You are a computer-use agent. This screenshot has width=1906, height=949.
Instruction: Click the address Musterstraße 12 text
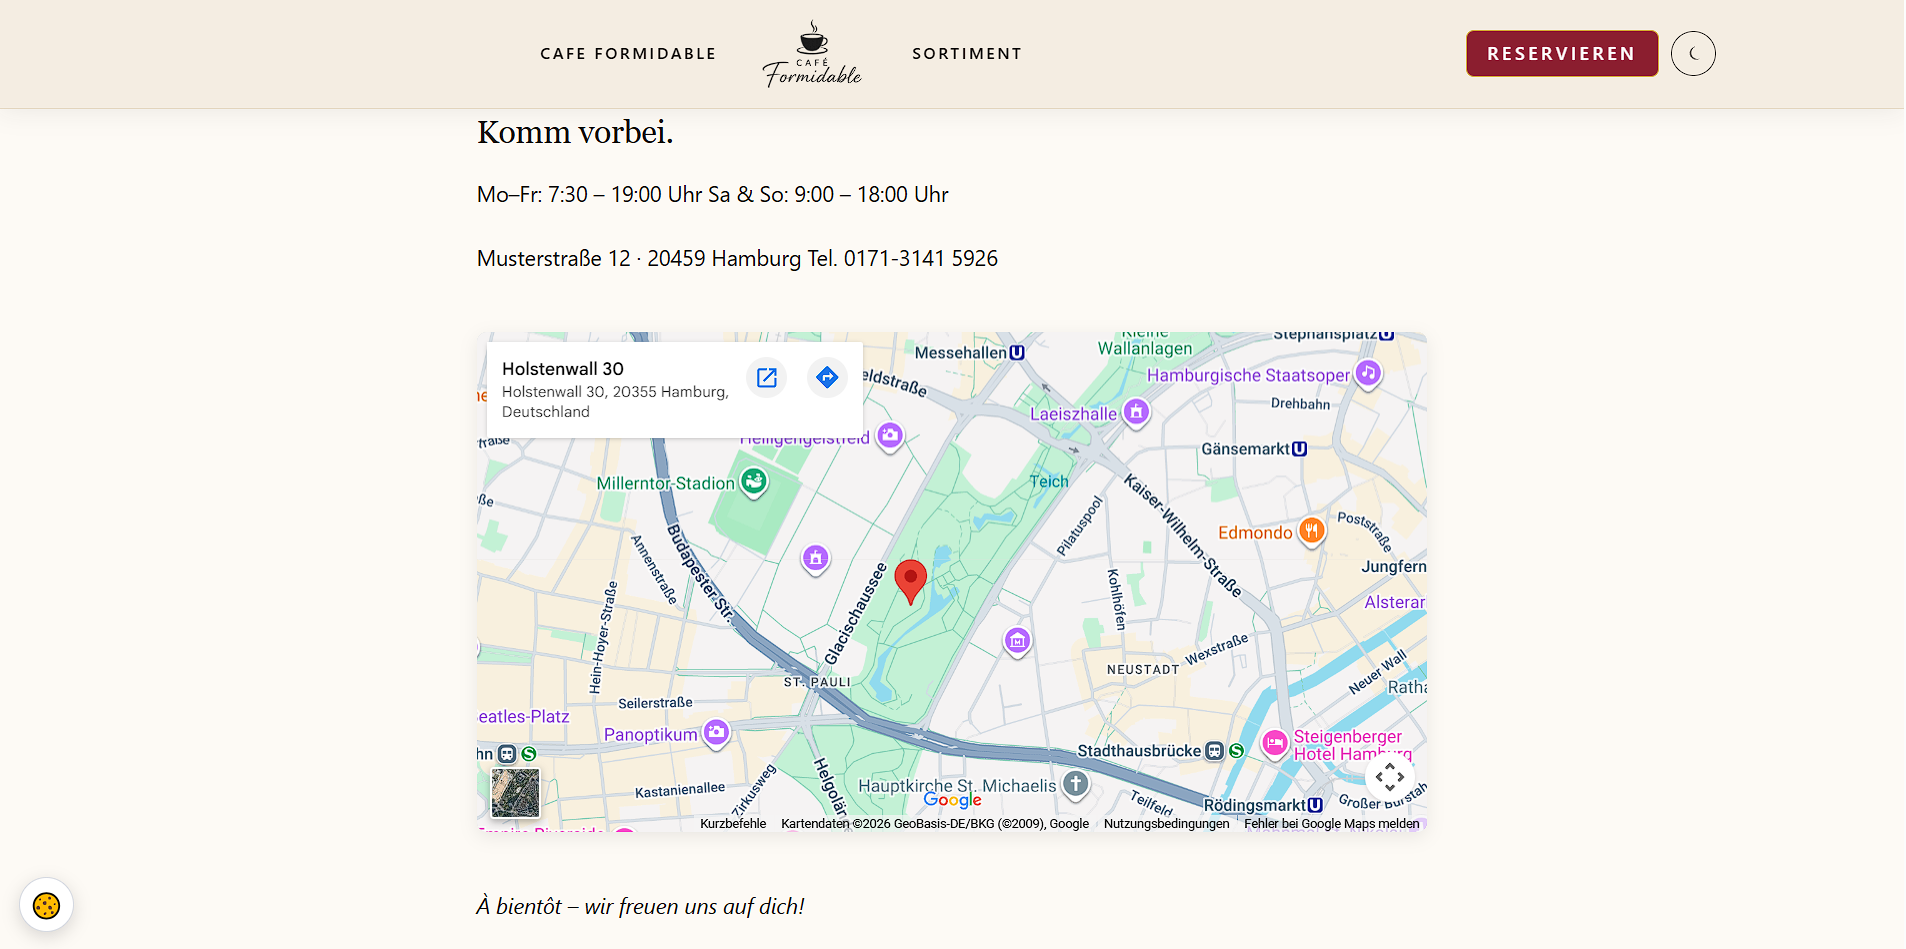click(554, 259)
